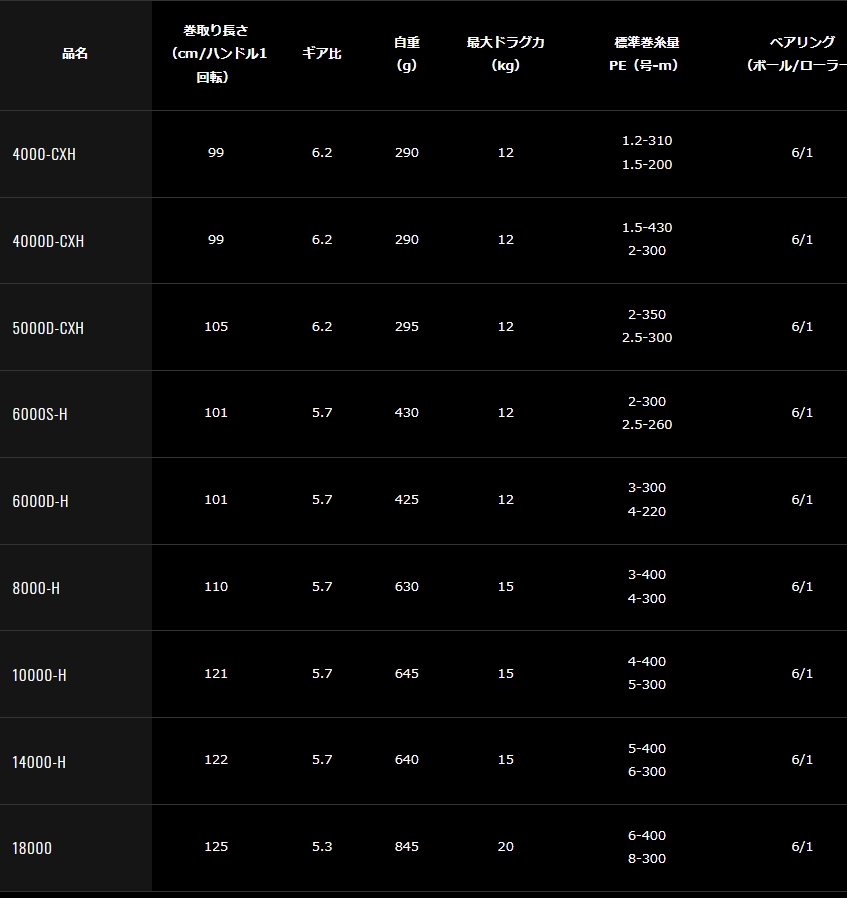Click max drag 12 in 4000D-CXH row
Viewport: 847px width, 898px height.
coord(506,239)
